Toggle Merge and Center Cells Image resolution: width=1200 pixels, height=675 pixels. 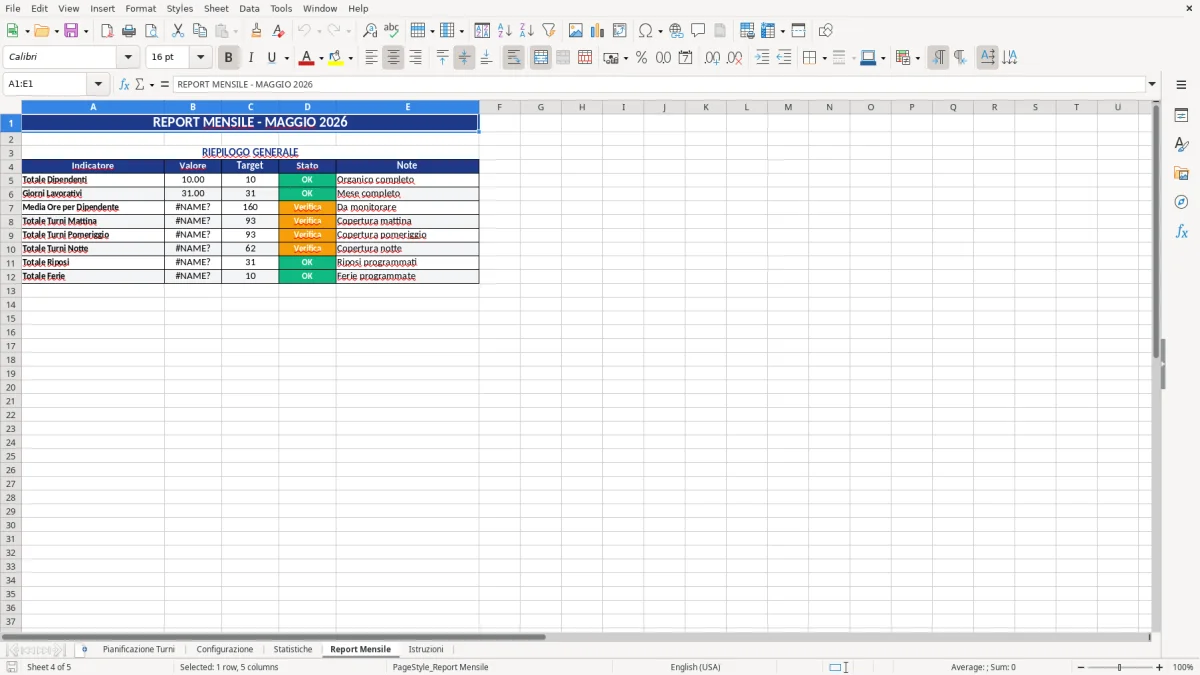(541, 58)
